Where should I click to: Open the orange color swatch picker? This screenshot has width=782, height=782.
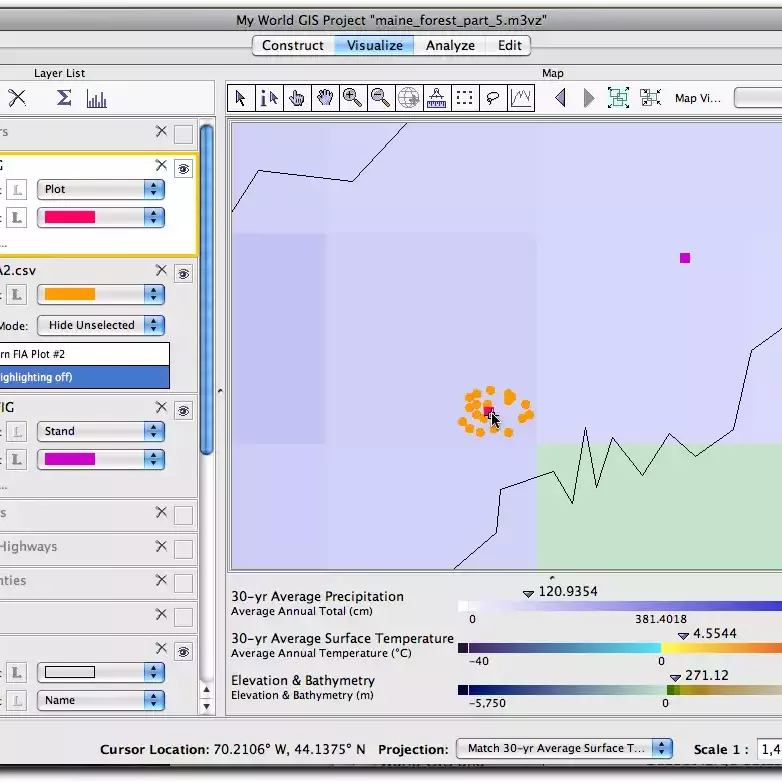100,294
